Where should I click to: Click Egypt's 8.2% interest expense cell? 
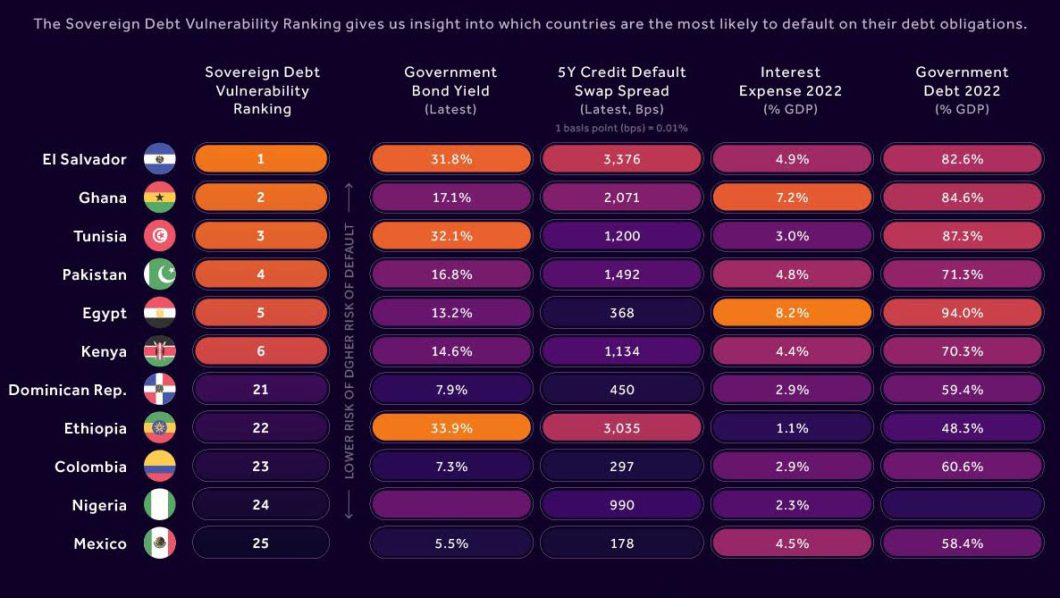coord(792,313)
